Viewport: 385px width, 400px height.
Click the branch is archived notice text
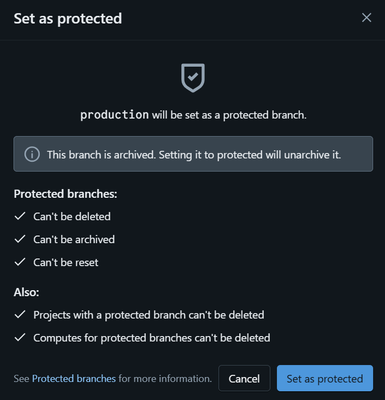point(194,155)
